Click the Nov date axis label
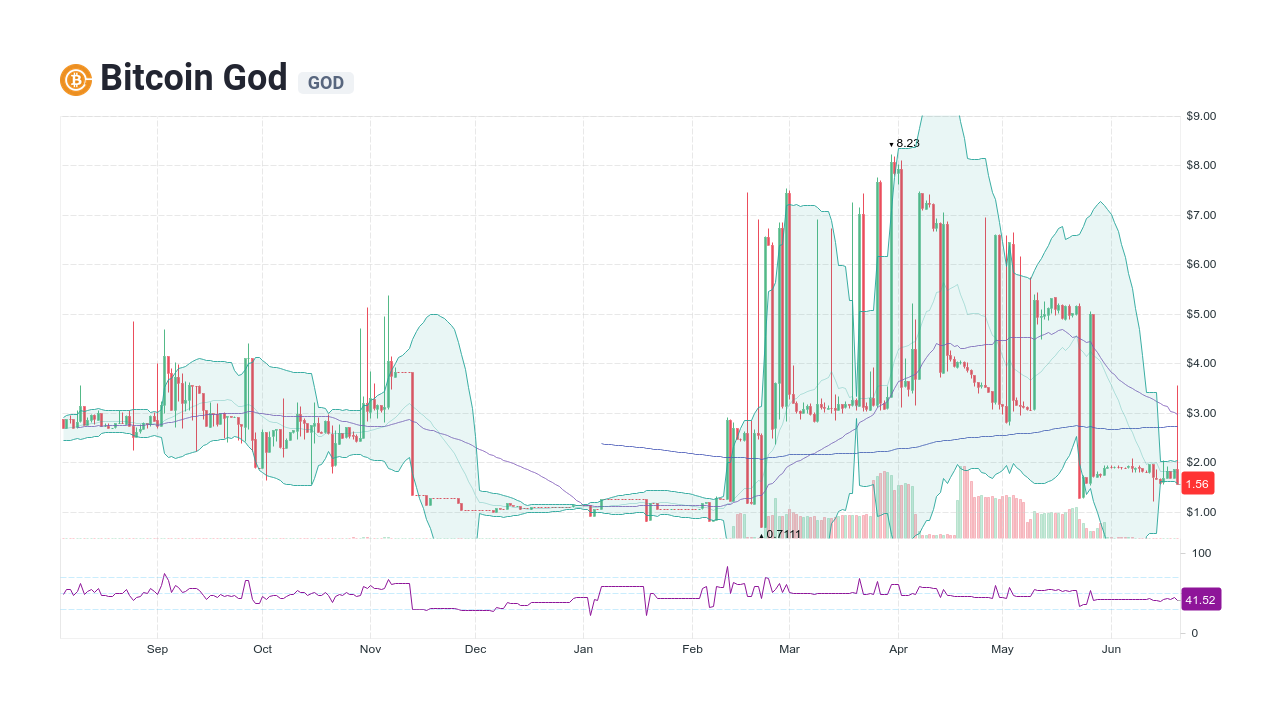The width and height of the screenshot is (1280, 720). (370, 649)
